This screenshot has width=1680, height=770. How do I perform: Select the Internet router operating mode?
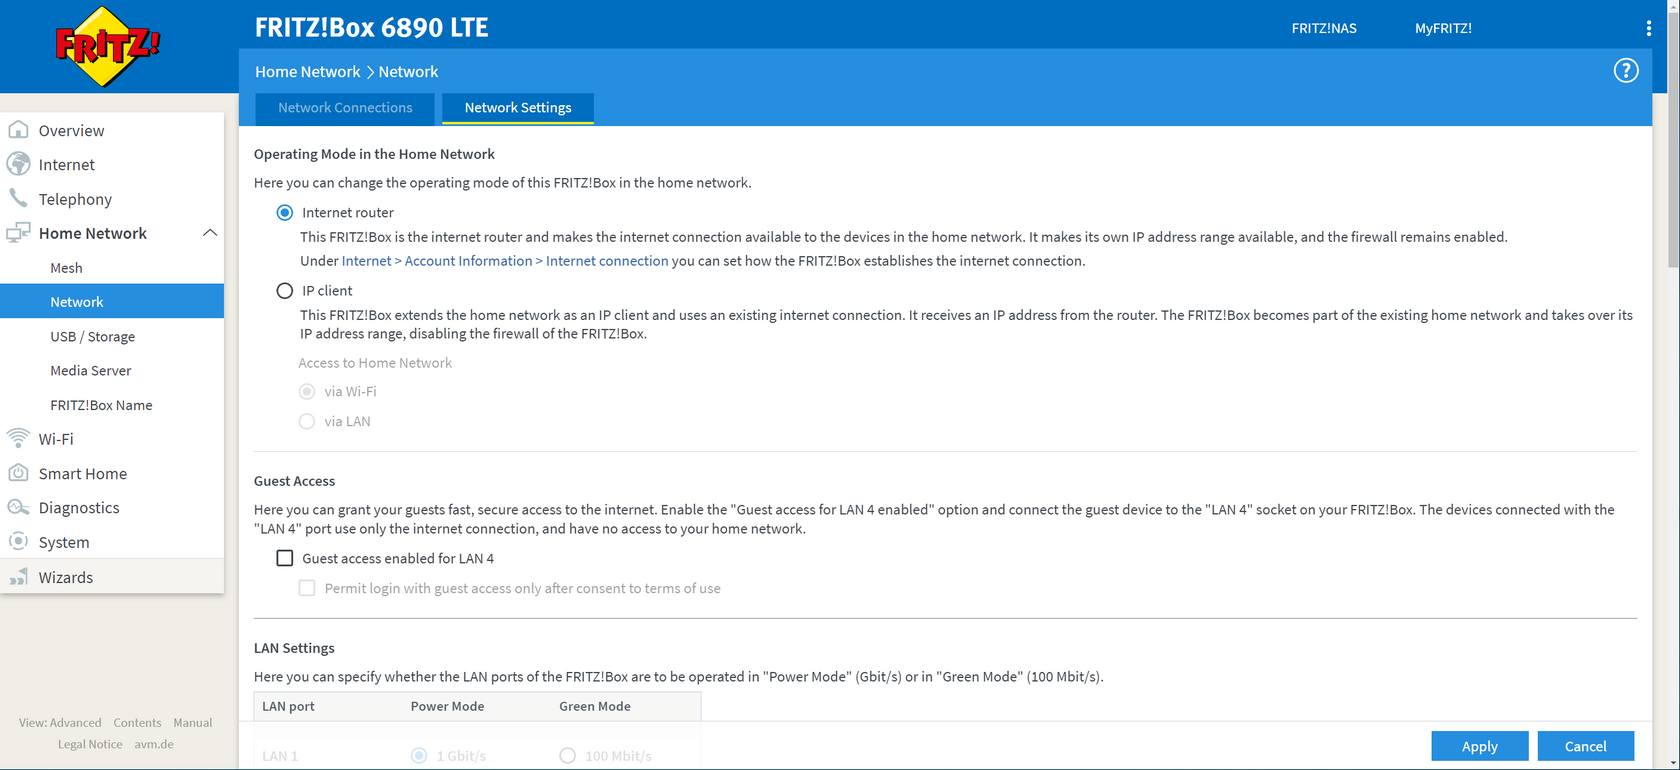(x=285, y=212)
